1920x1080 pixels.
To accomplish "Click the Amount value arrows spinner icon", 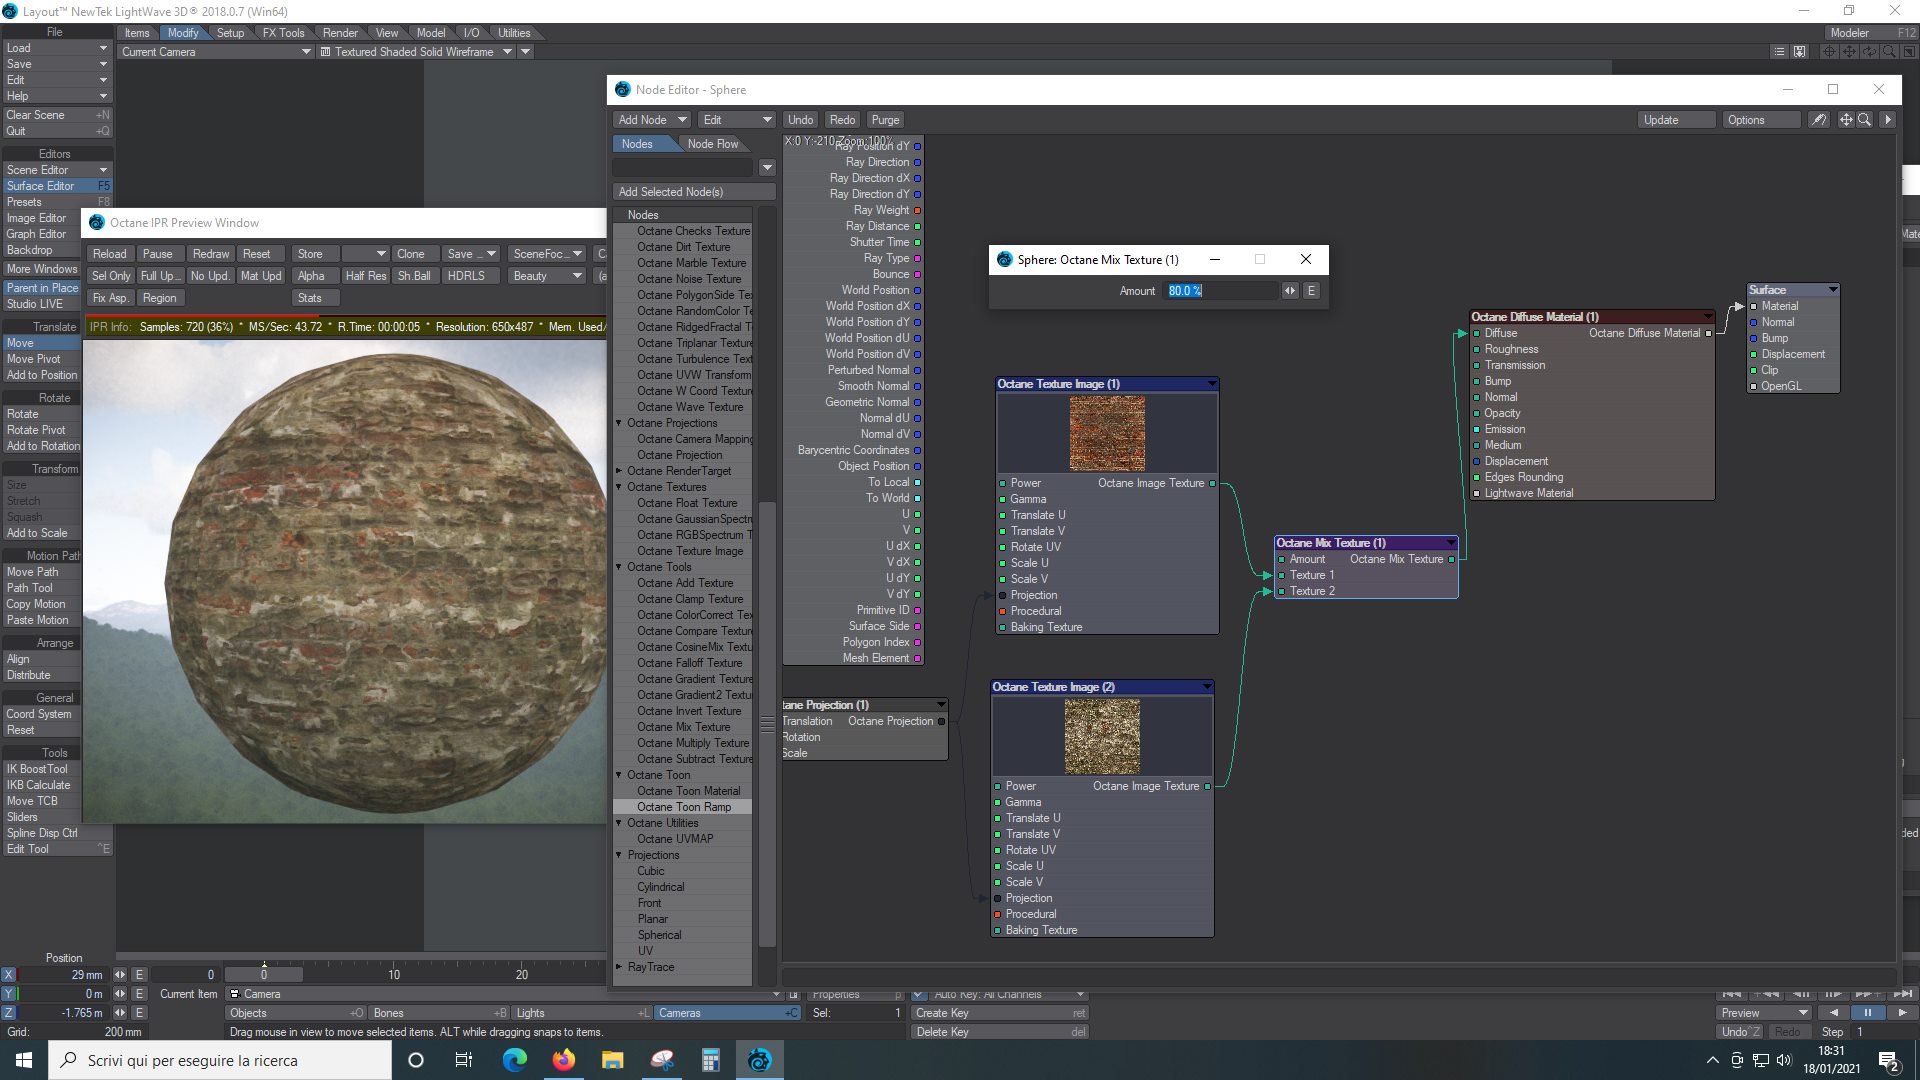I will click(x=1290, y=291).
